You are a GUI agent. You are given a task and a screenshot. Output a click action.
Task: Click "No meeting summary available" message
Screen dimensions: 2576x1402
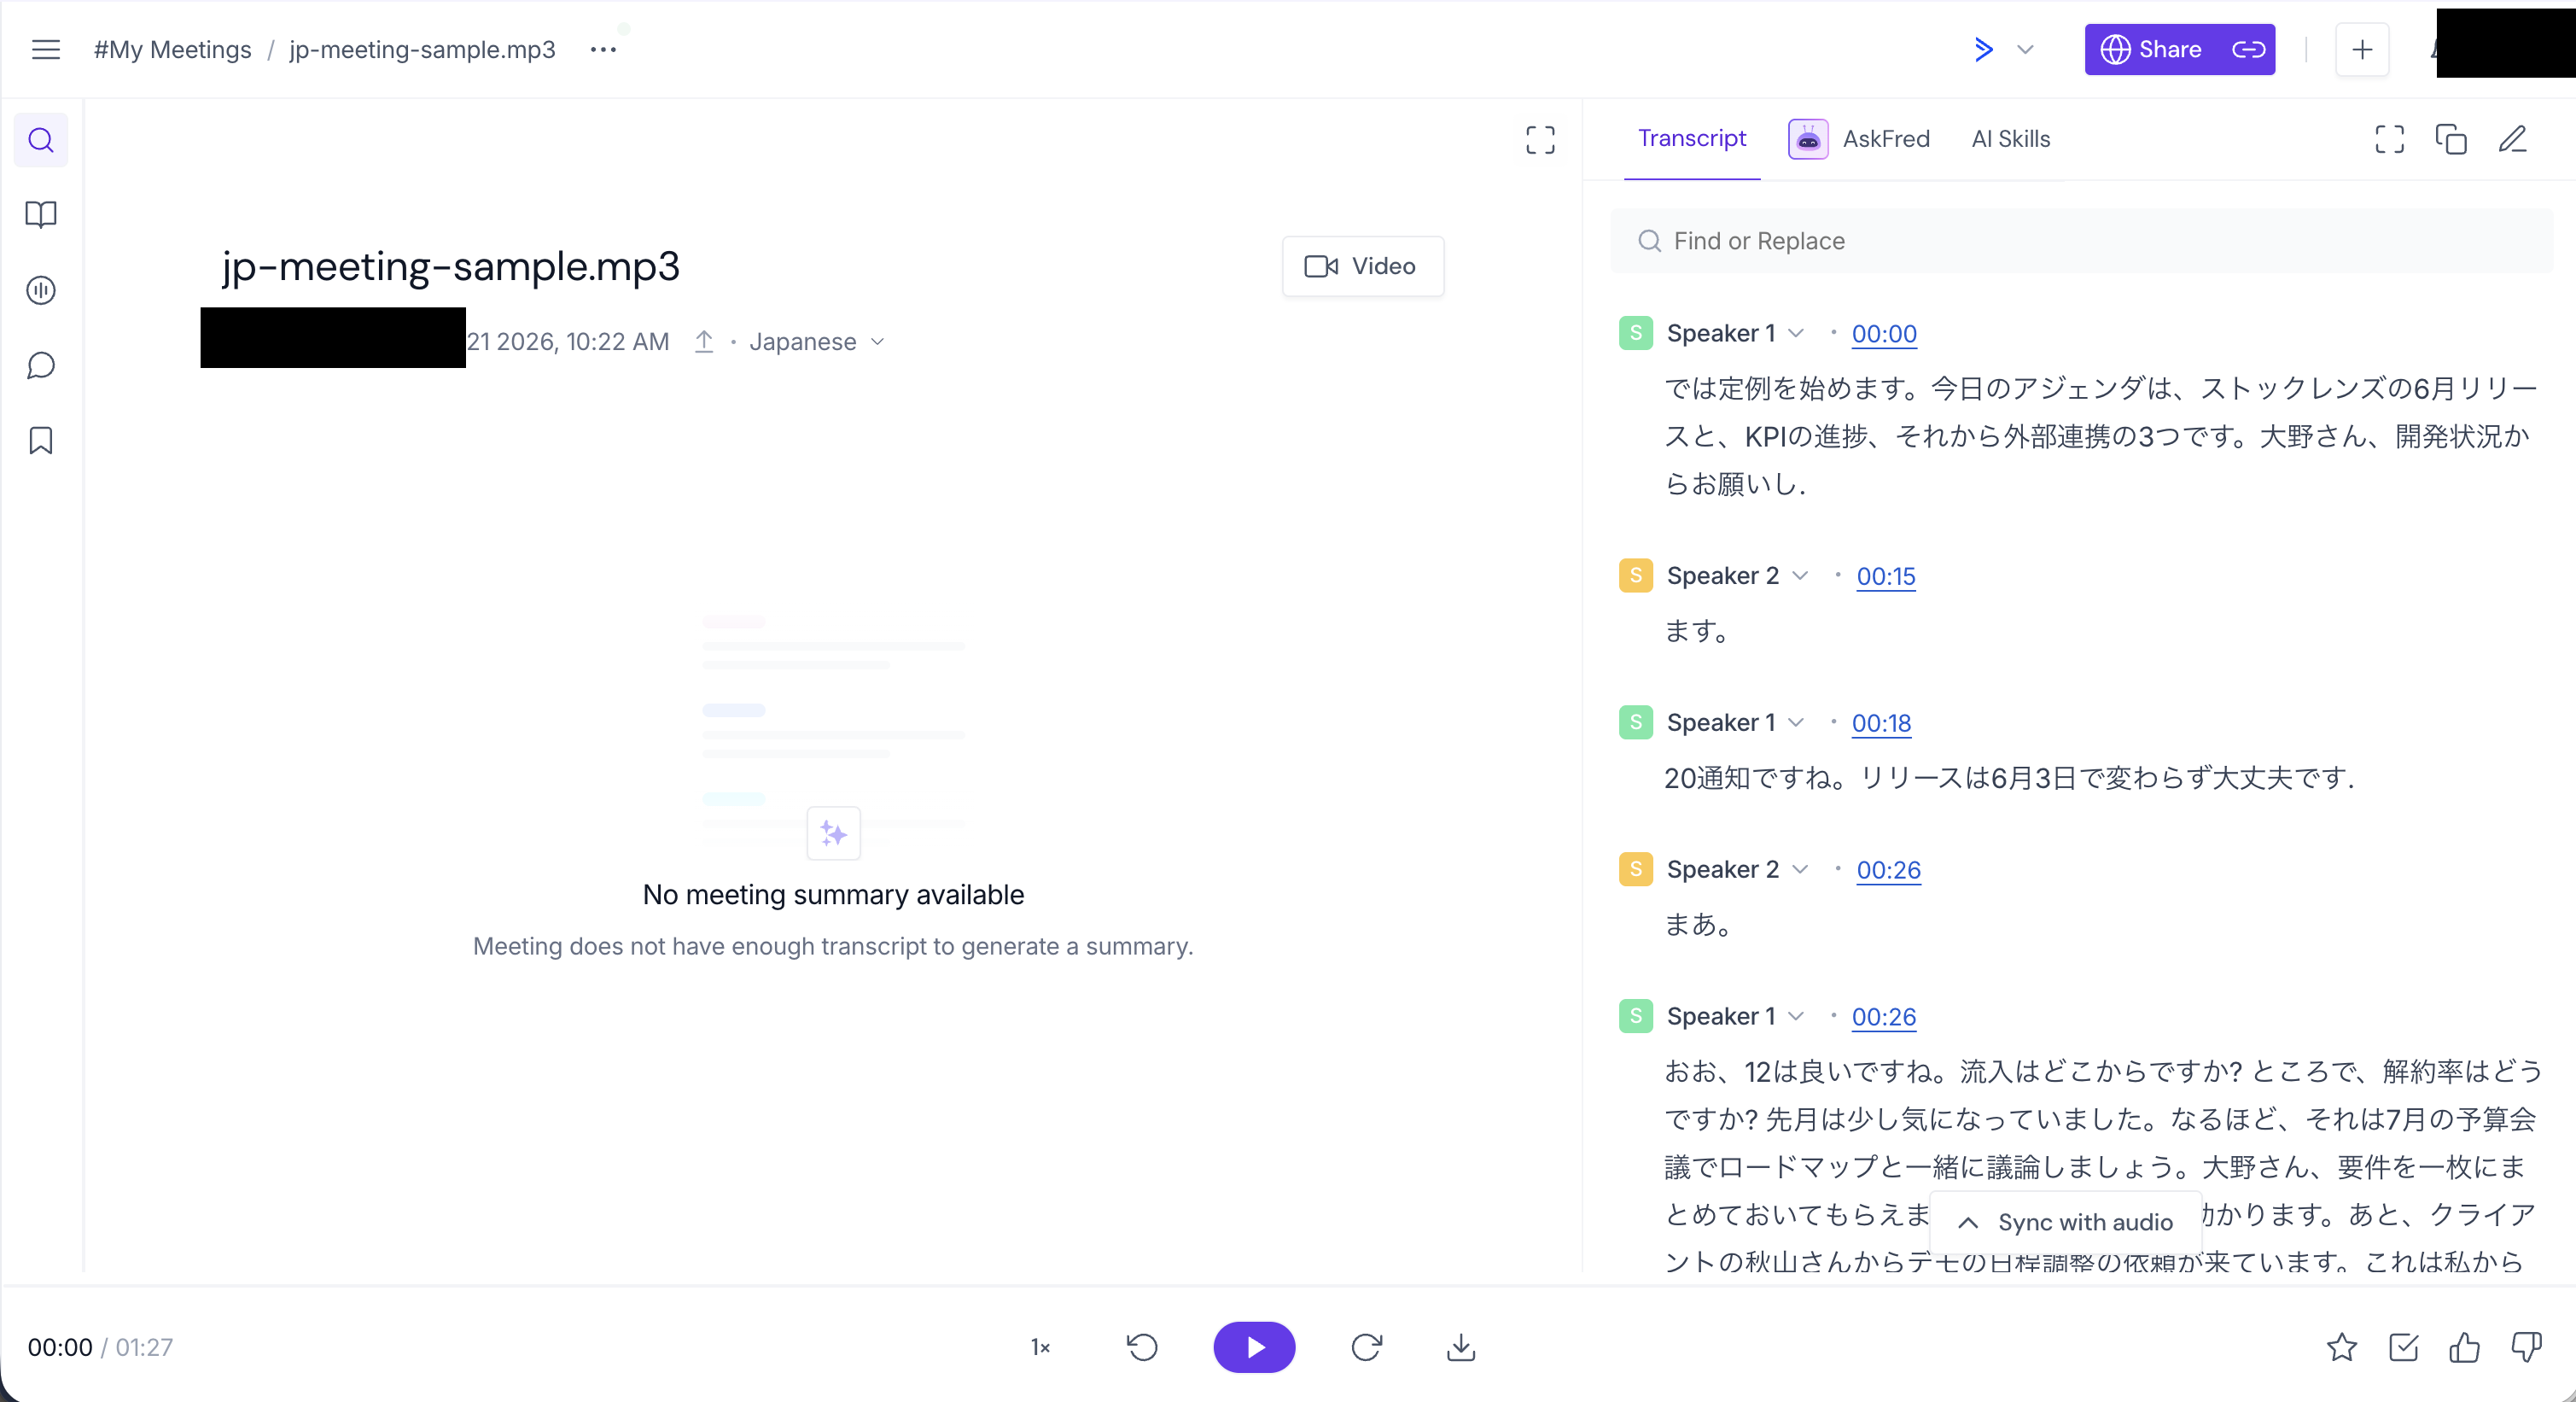tap(833, 894)
